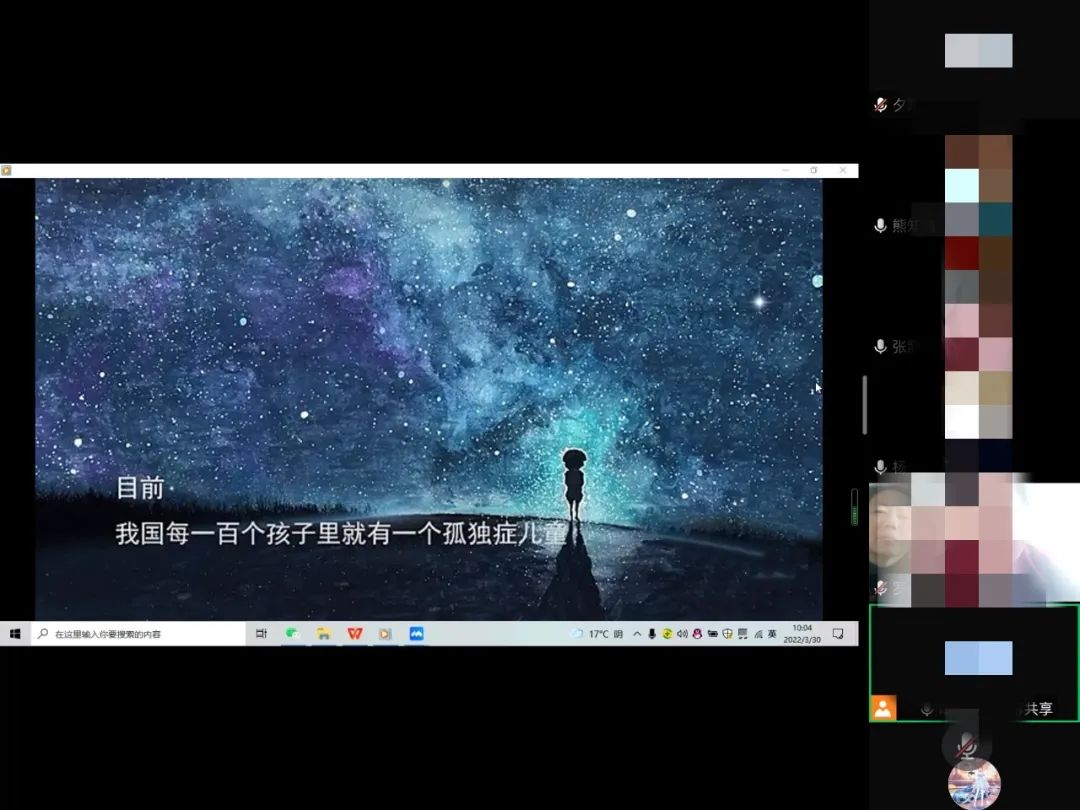Open Task View on the taskbar
Screen dimensions: 1080x810
coord(261,634)
